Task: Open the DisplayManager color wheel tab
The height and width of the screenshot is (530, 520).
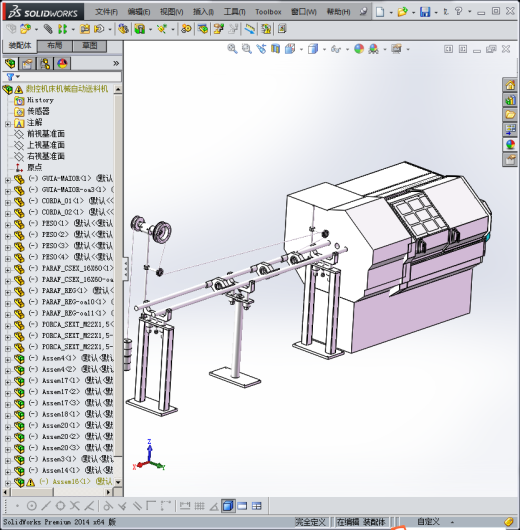Action: point(62,64)
